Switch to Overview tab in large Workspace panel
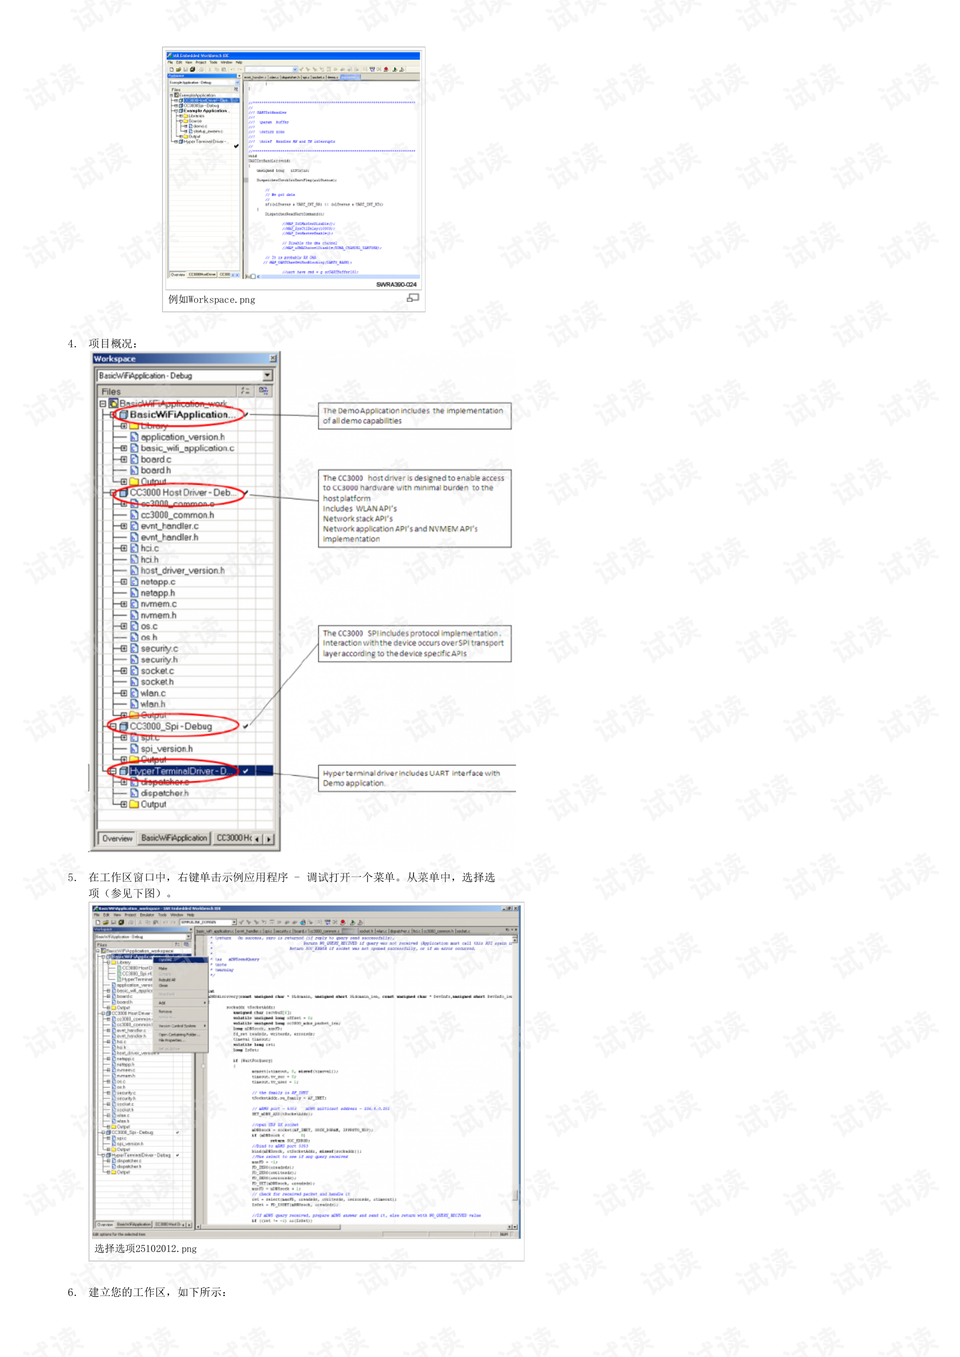 point(117,838)
